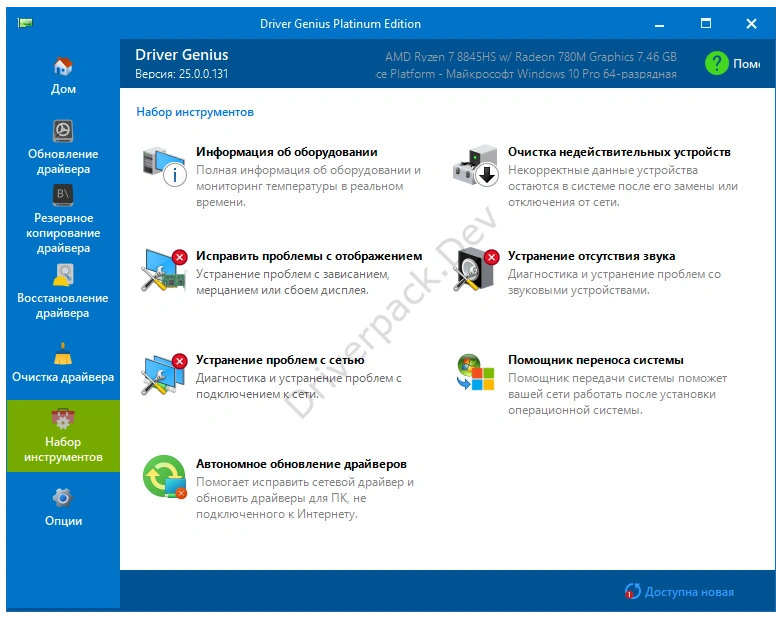Screen dimensions: 783x620
Task: Click the green question mark help icon
Action: (x=717, y=63)
